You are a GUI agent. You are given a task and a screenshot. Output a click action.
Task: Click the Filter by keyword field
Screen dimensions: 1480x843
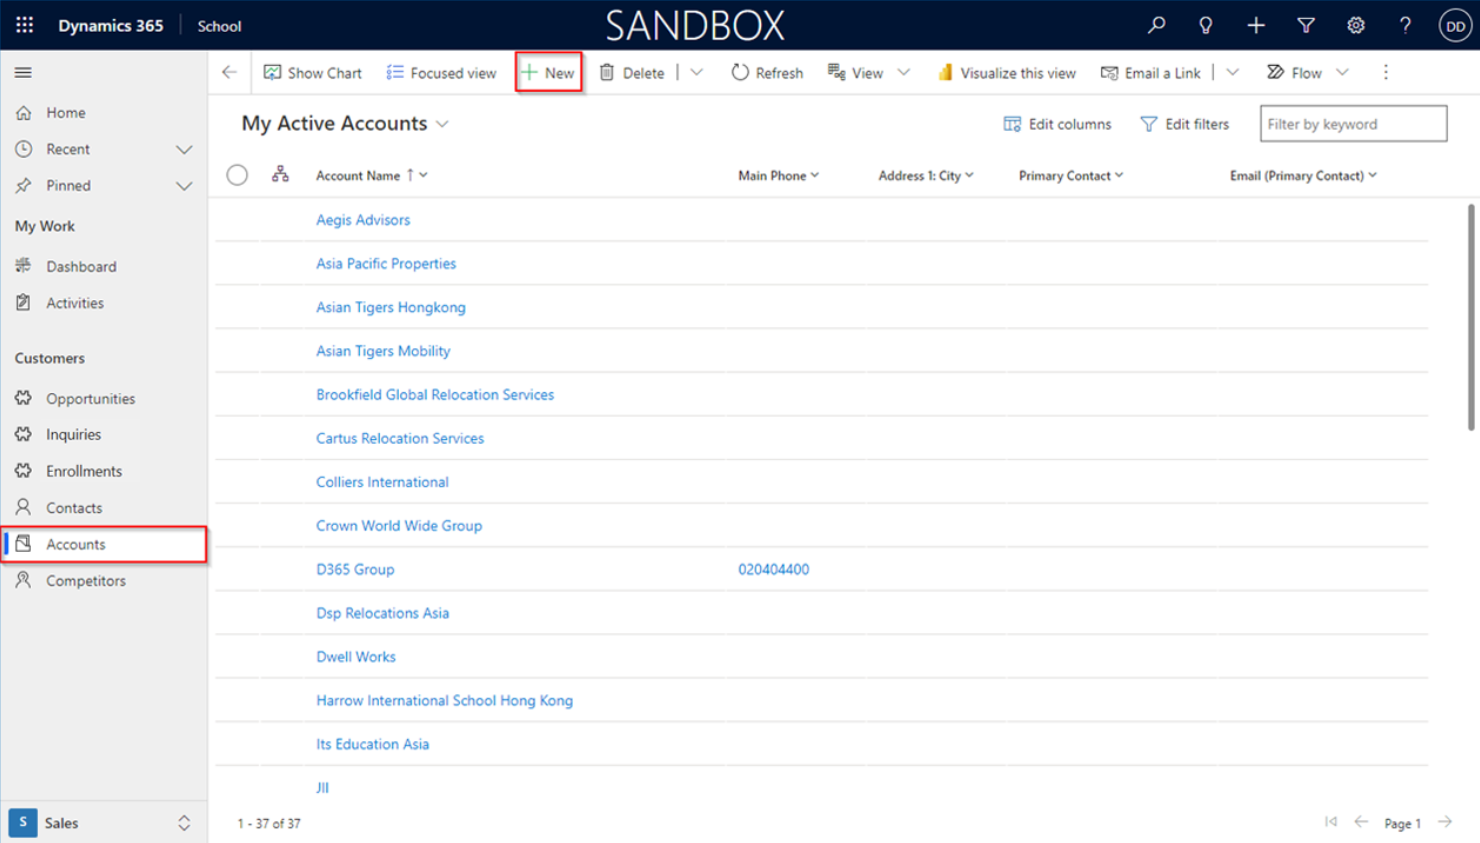pyautogui.click(x=1352, y=124)
